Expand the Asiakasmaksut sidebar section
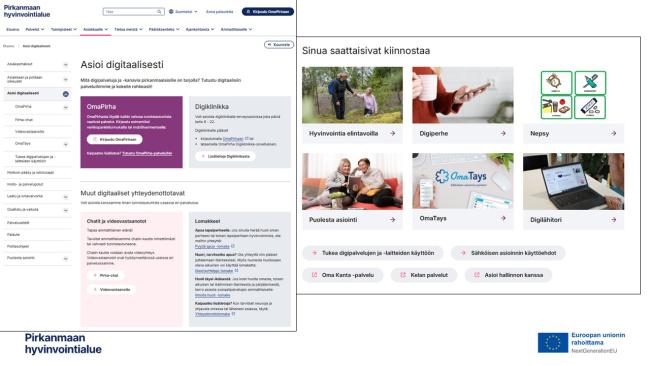The width and height of the screenshot is (650, 366). pos(65,65)
